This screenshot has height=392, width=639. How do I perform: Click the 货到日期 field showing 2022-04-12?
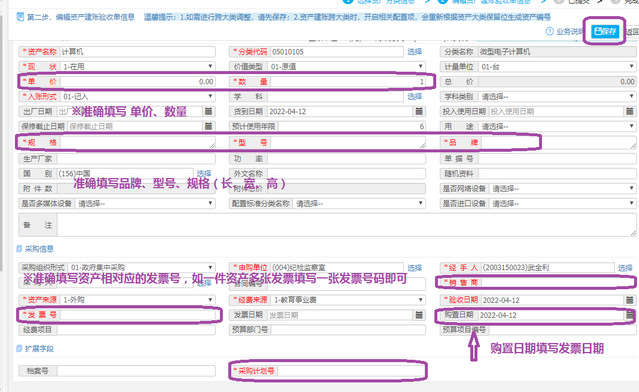[339, 111]
